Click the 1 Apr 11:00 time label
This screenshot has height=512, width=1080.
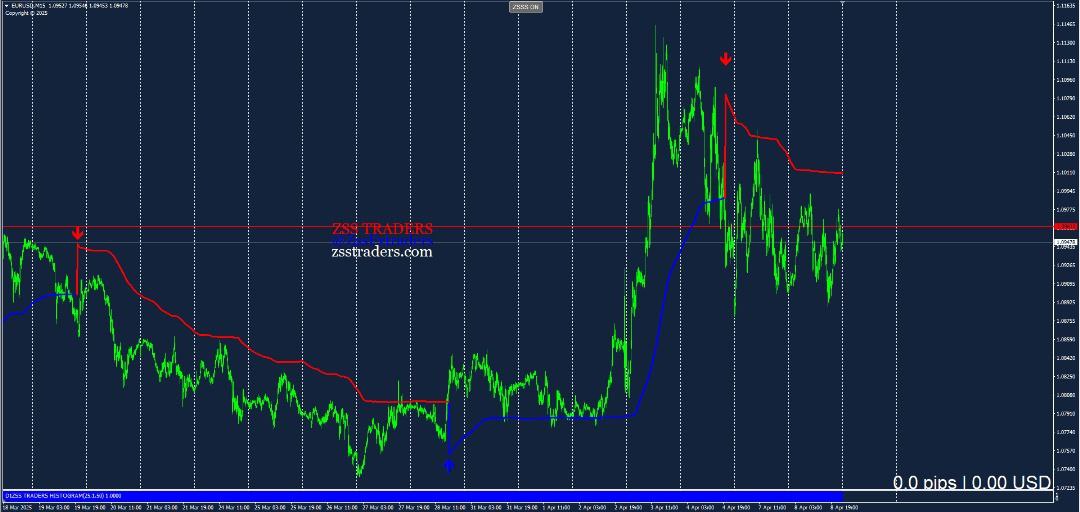click(557, 507)
